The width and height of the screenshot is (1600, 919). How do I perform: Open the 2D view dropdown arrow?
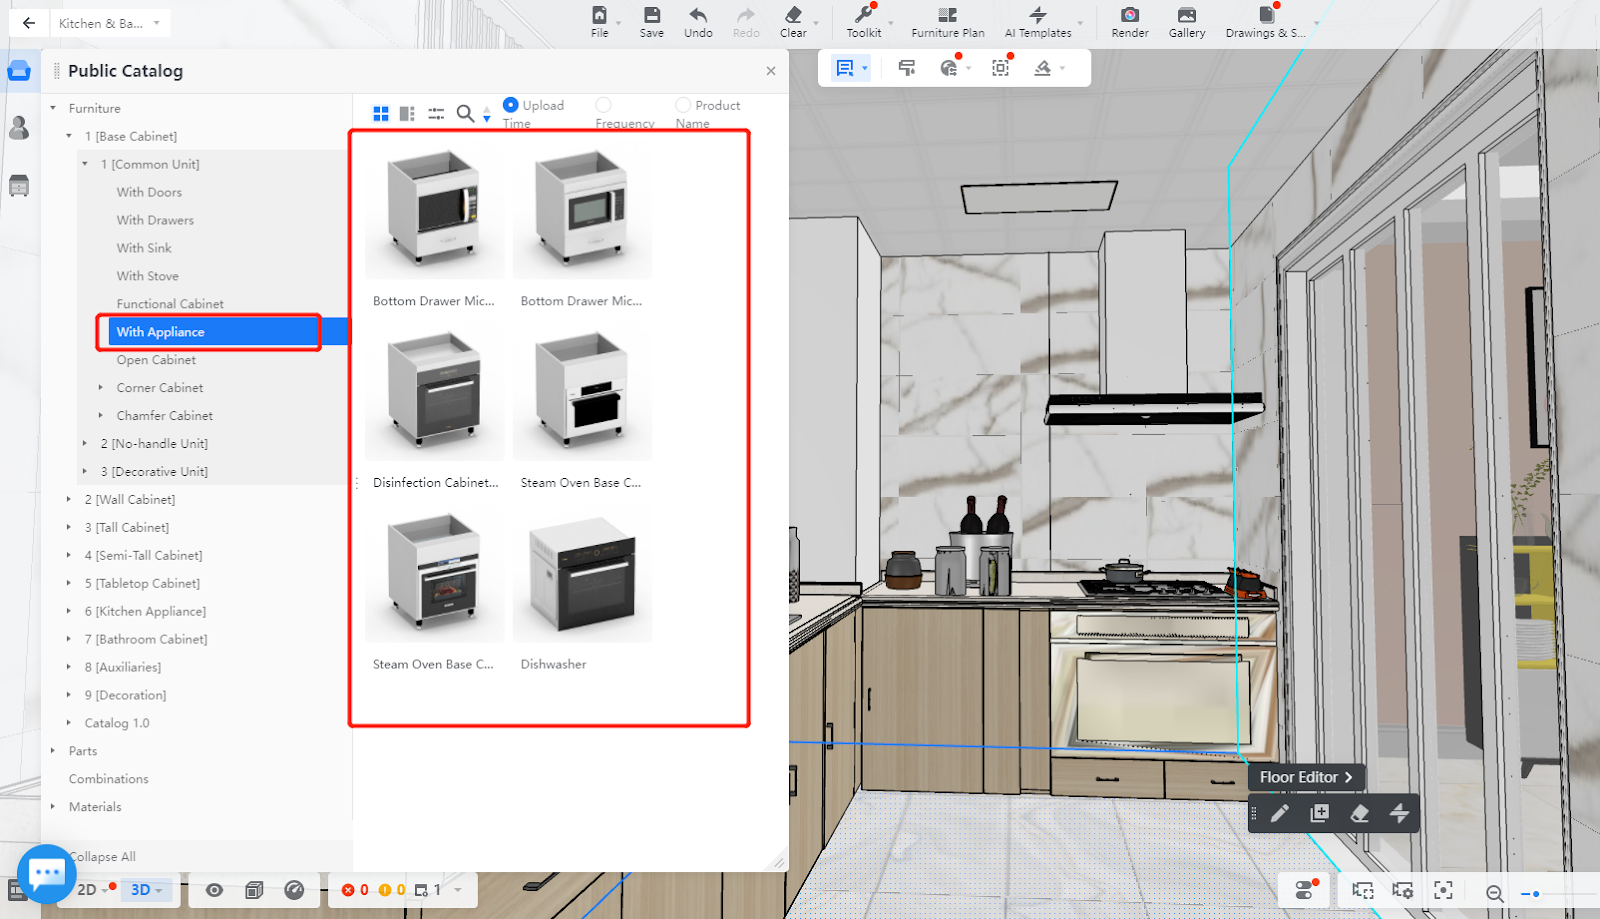click(105, 890)
